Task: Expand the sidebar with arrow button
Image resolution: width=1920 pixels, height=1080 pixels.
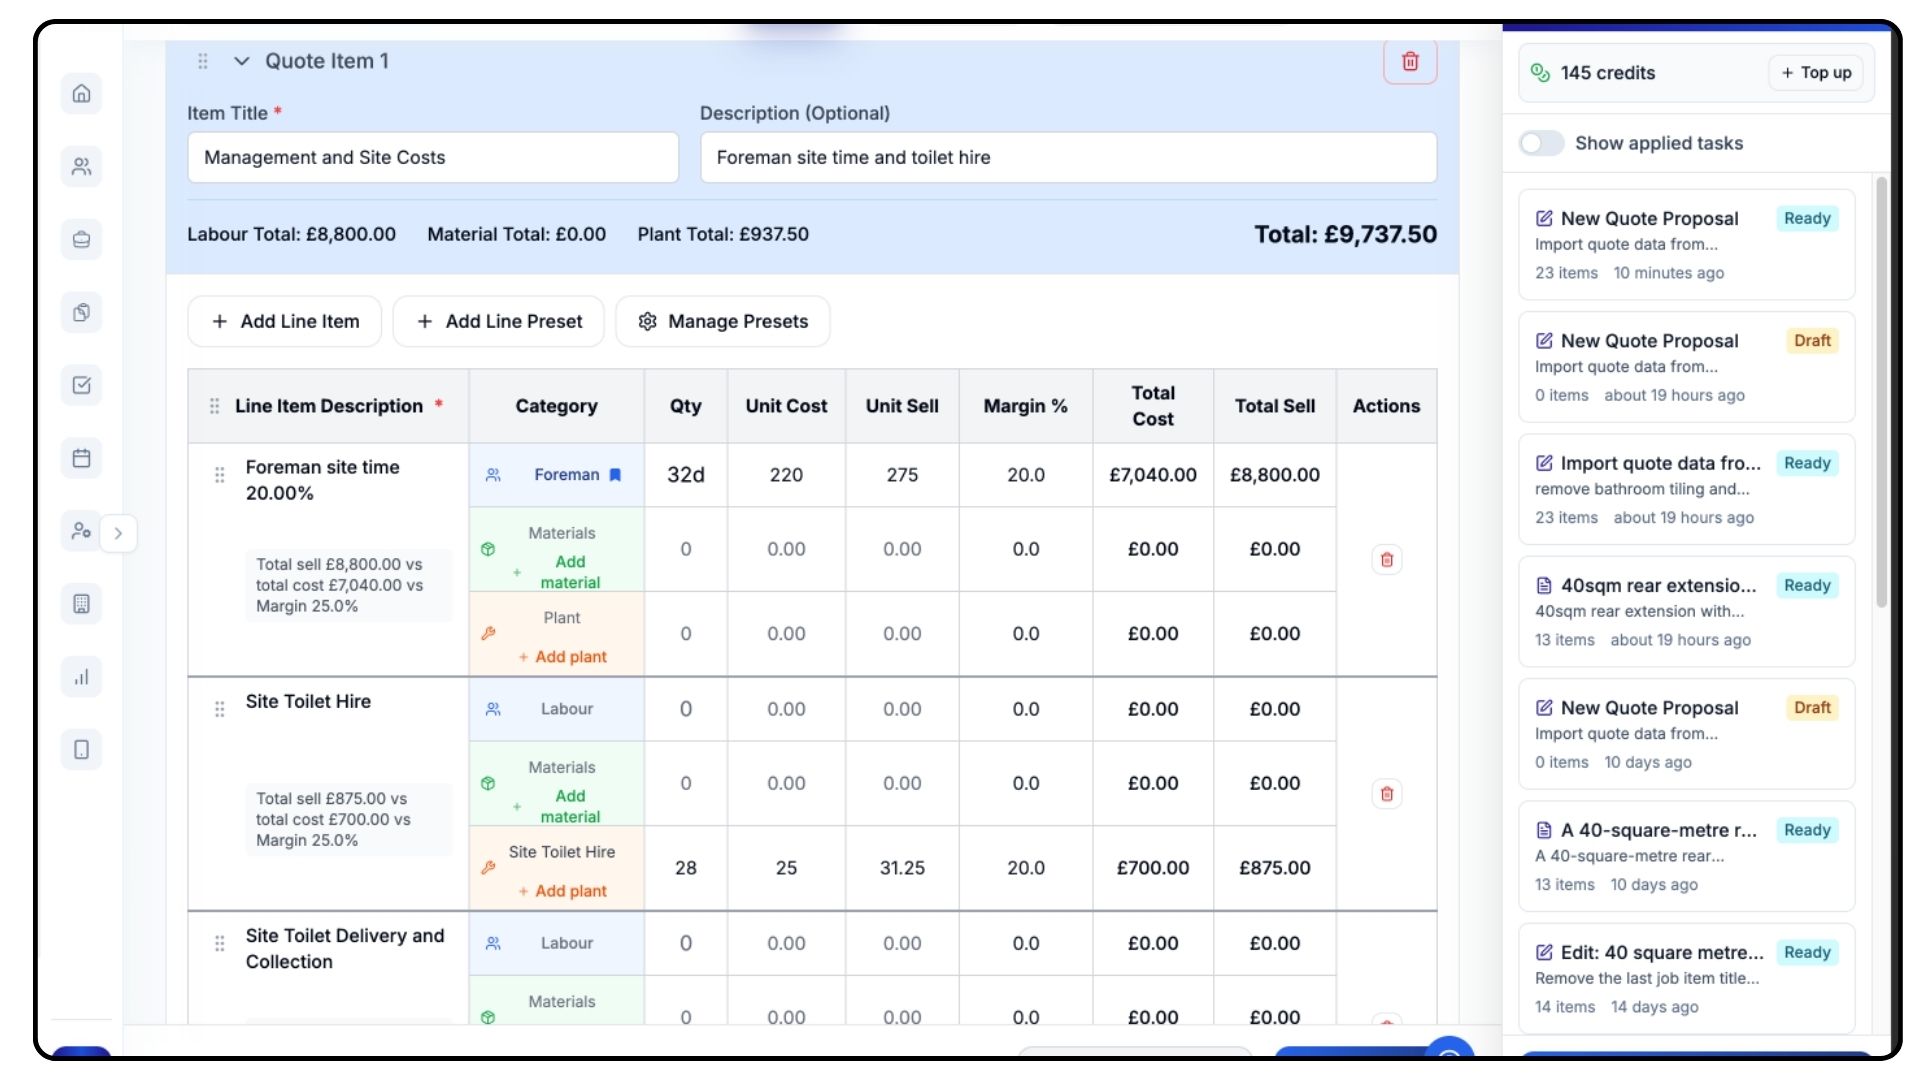Action: point(118,533)
